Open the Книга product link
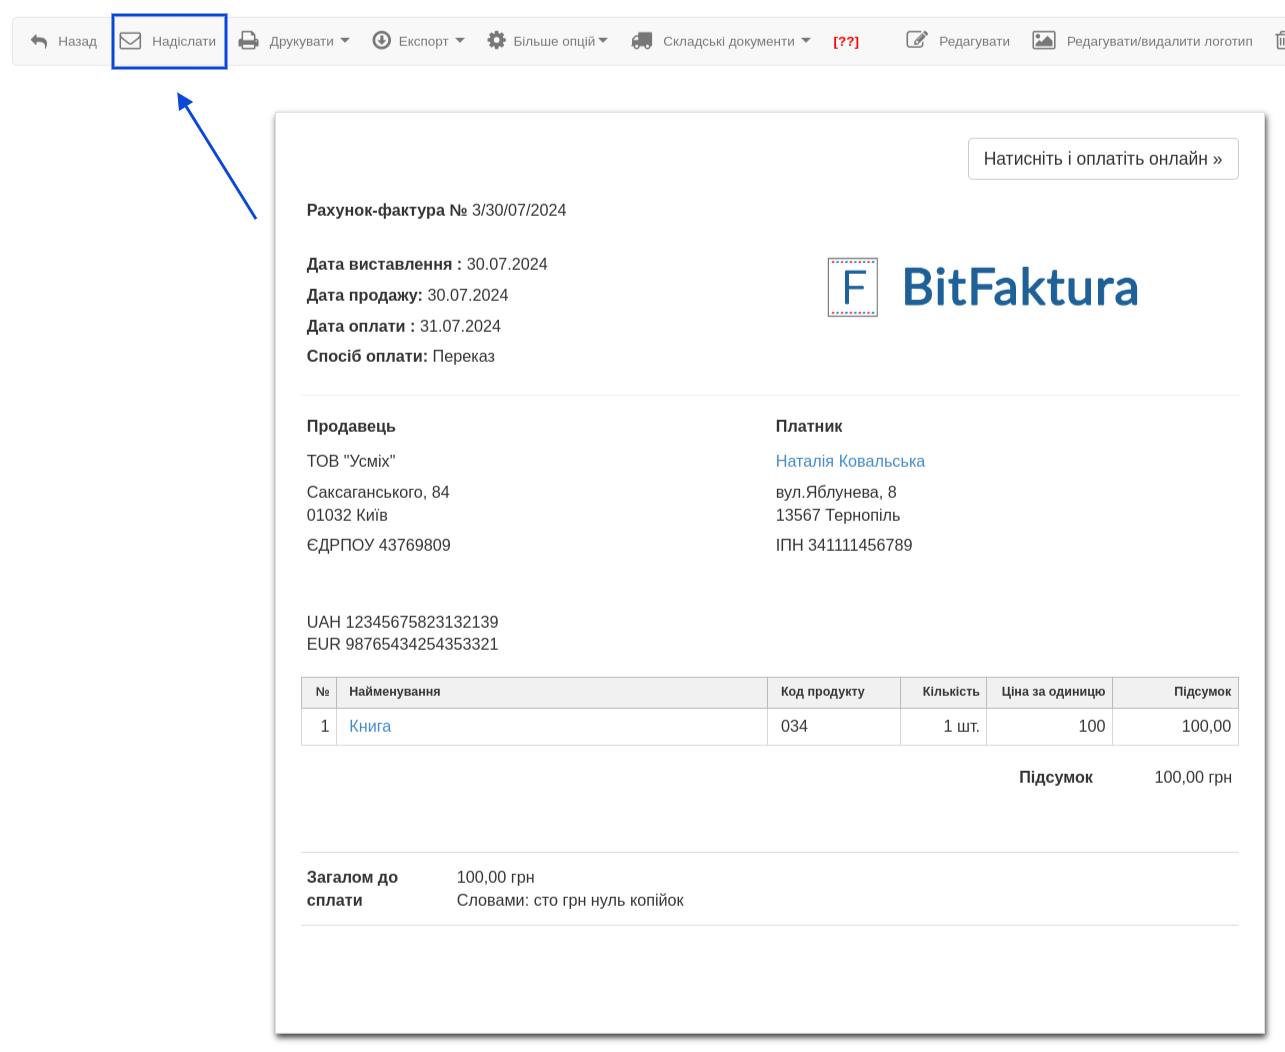Viewport: 1285px width, 1052px height. click(370, 726)
